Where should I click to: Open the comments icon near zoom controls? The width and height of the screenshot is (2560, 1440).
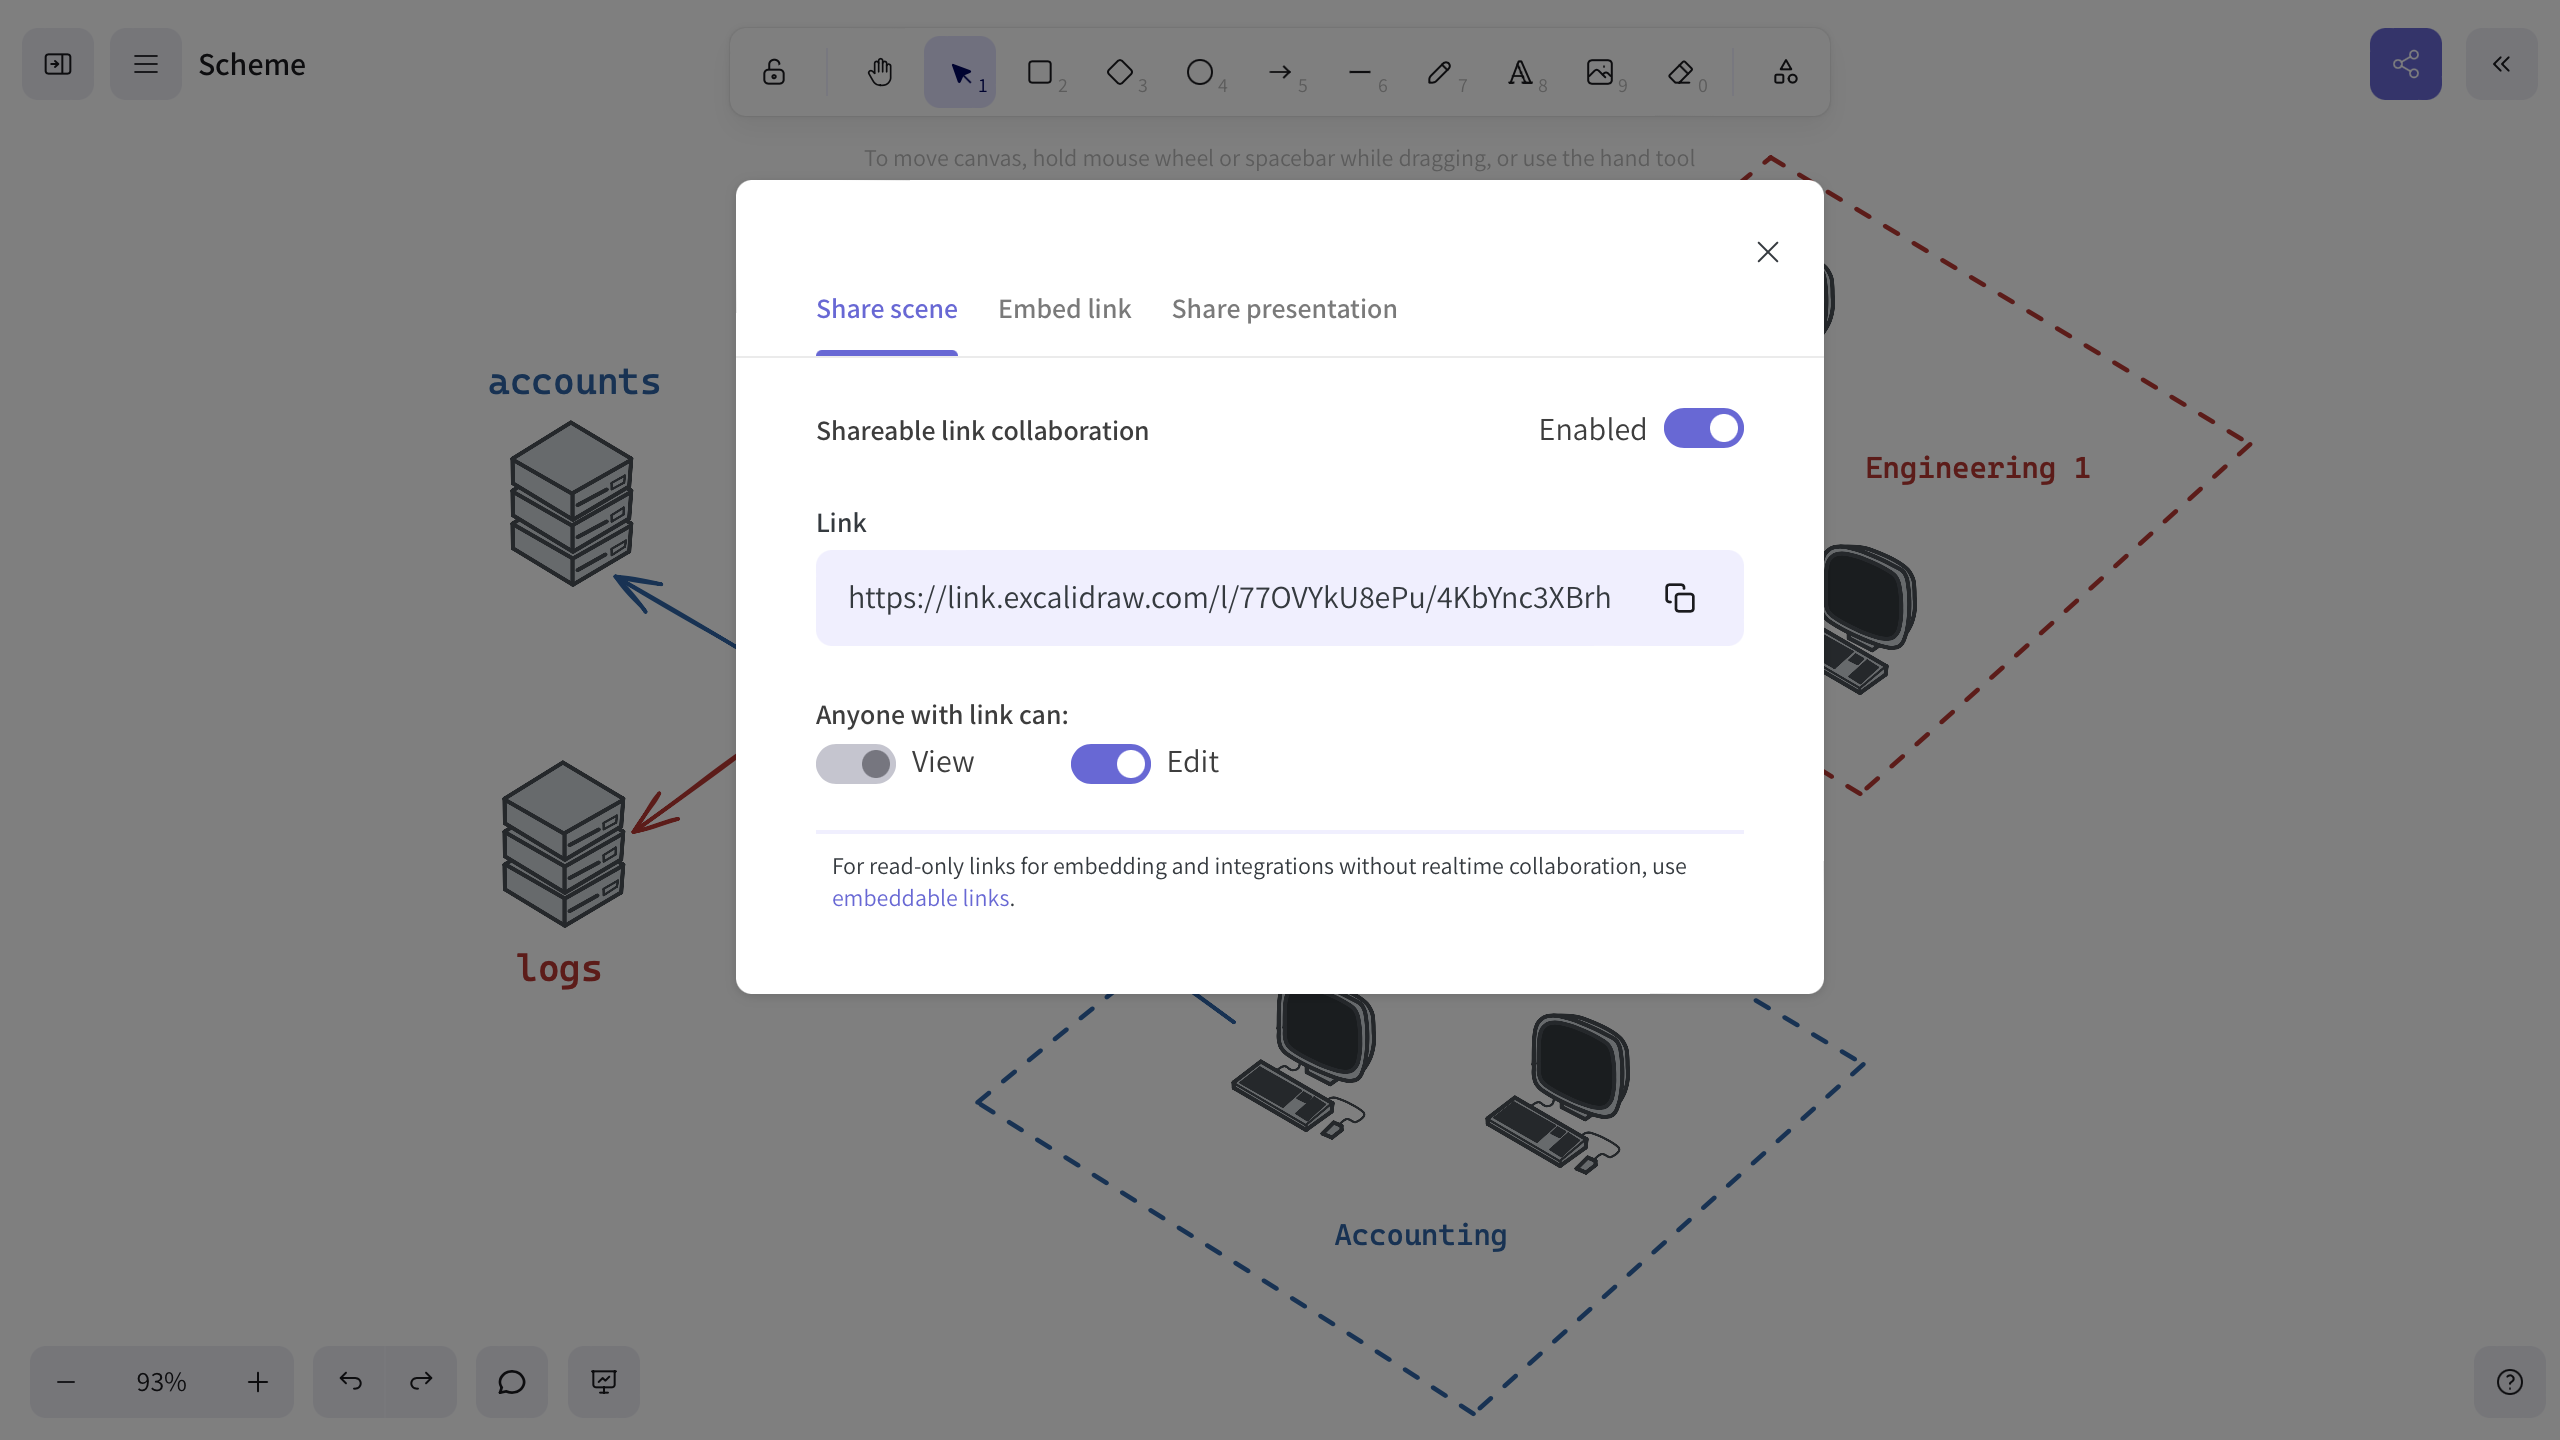512,1382
